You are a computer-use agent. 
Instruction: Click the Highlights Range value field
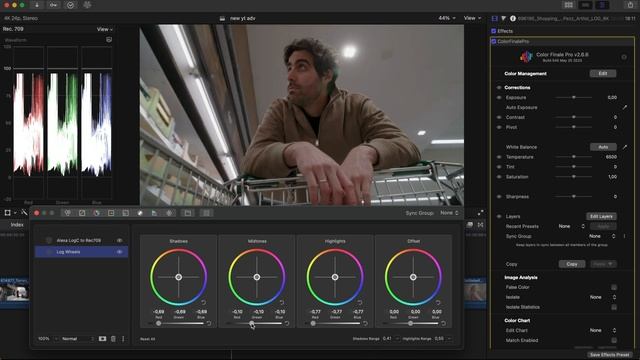[x=439, y=339]
